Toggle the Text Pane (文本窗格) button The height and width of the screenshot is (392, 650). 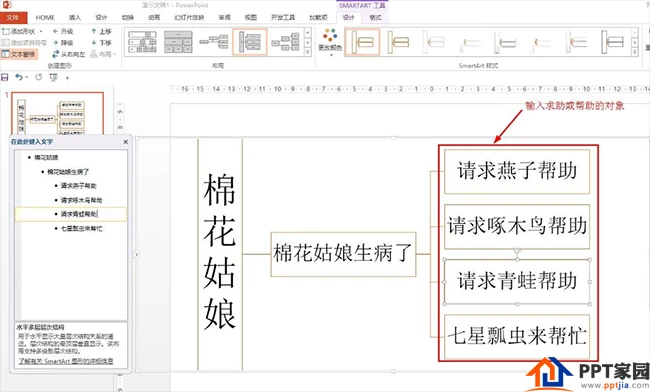point(19,54)
